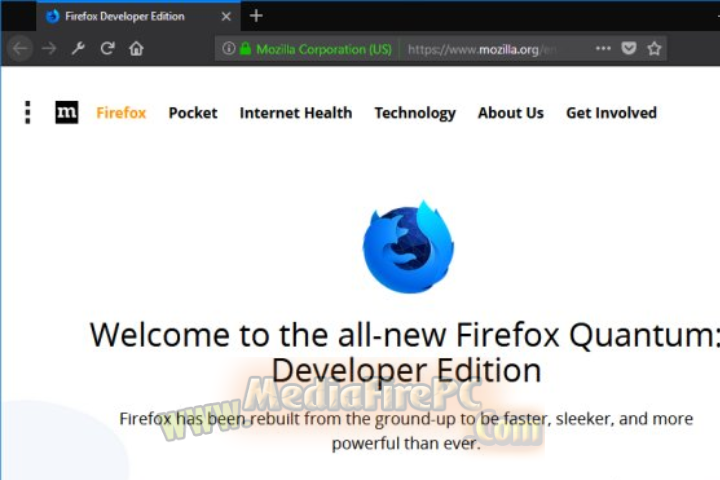Screen dimensions: 720x480
Task: Open page actions three-dots menu
Action: point(603,48)
